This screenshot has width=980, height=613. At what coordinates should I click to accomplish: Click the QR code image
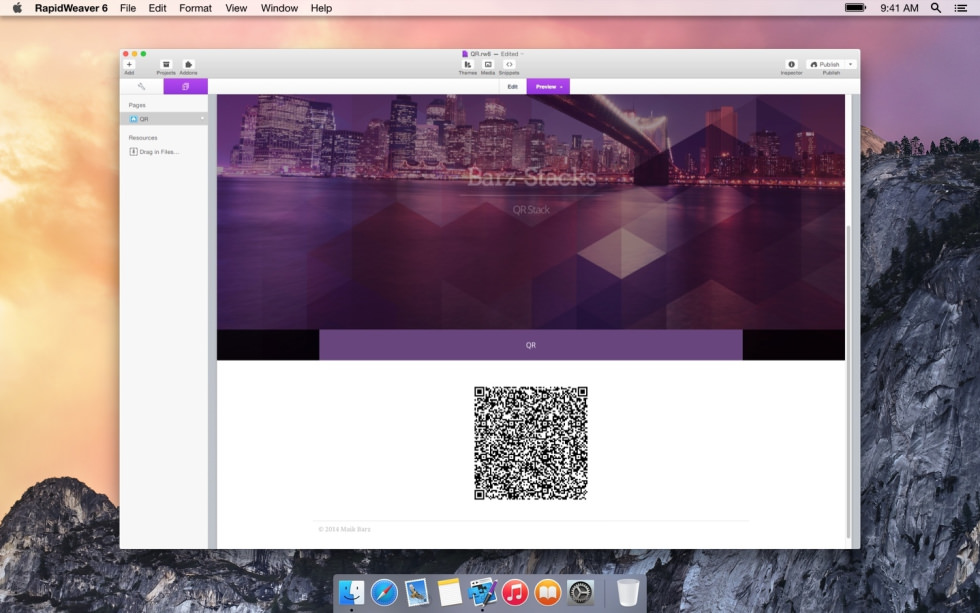531,443
